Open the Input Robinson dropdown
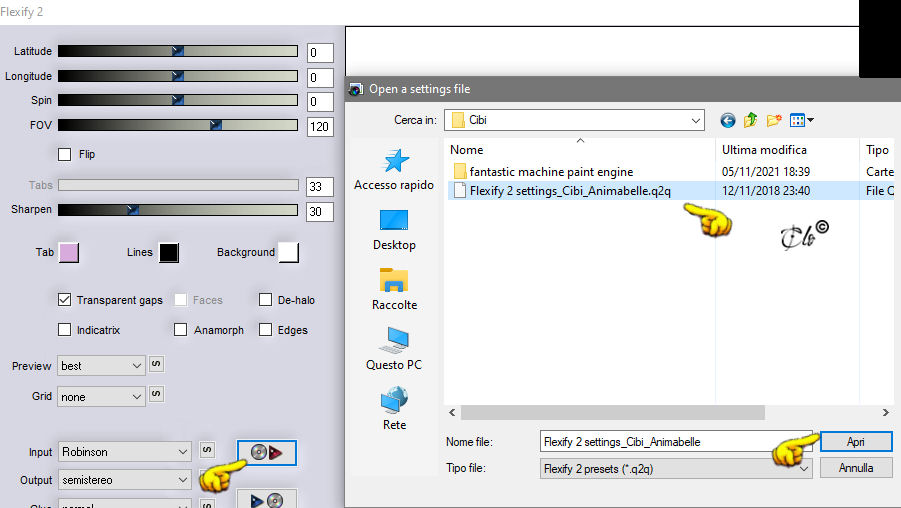 (x=125, y=452)
